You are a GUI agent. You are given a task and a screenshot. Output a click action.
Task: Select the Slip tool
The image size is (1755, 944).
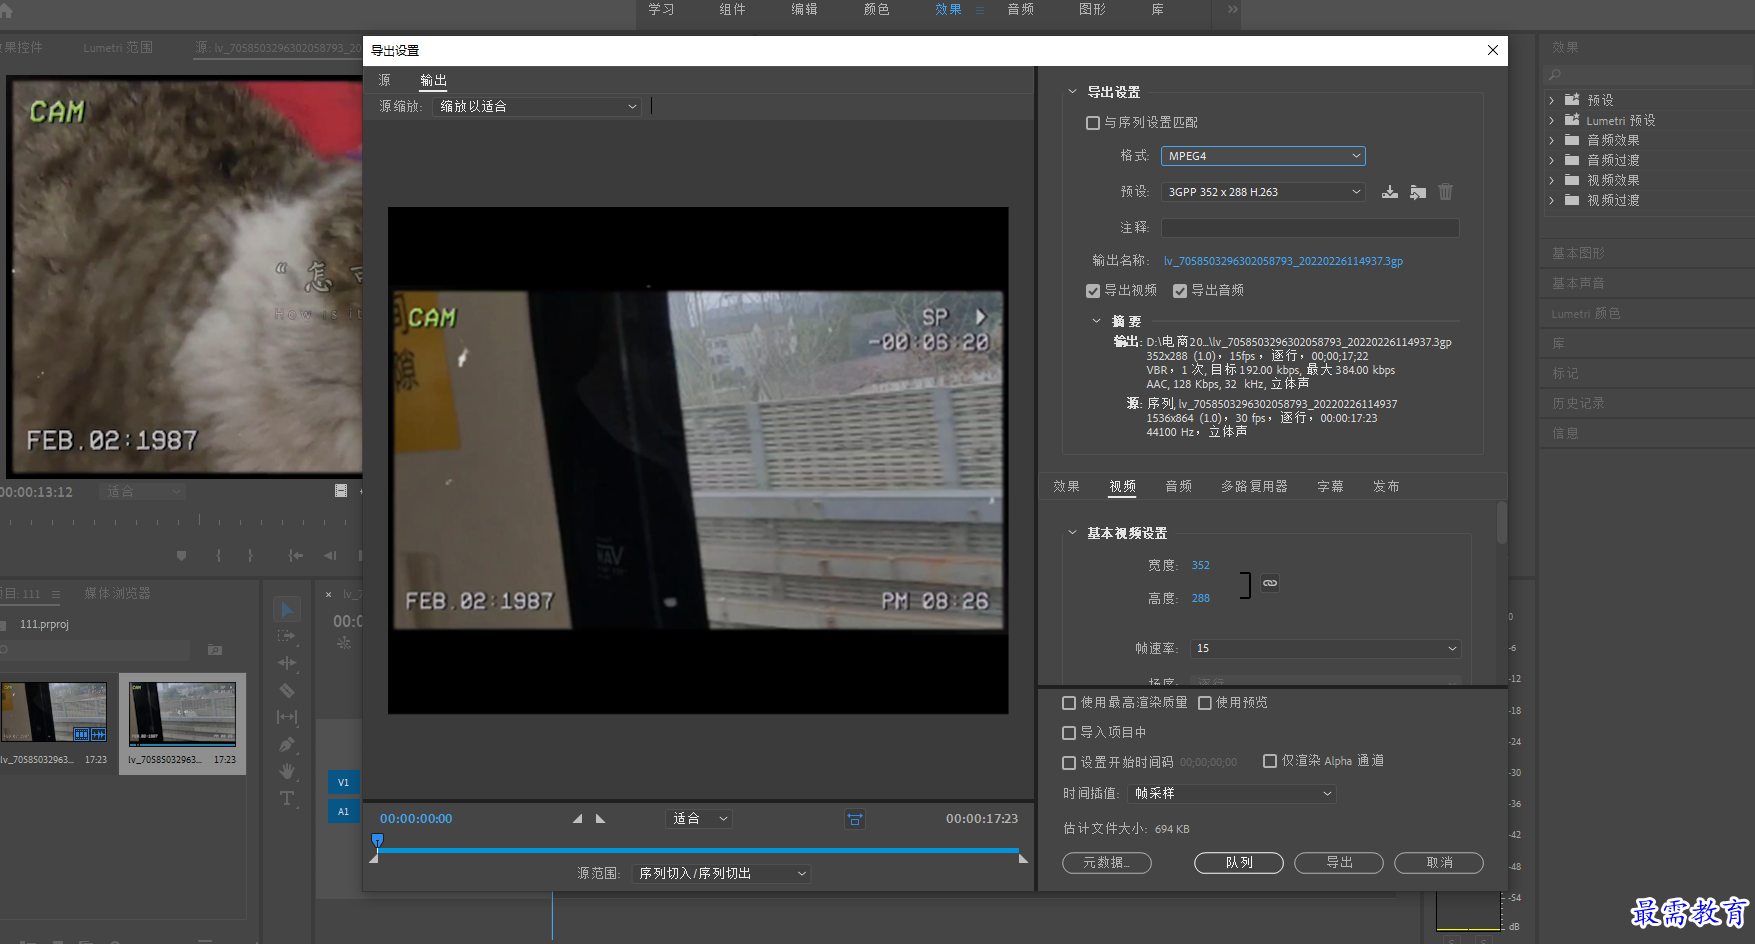[287, 717]
